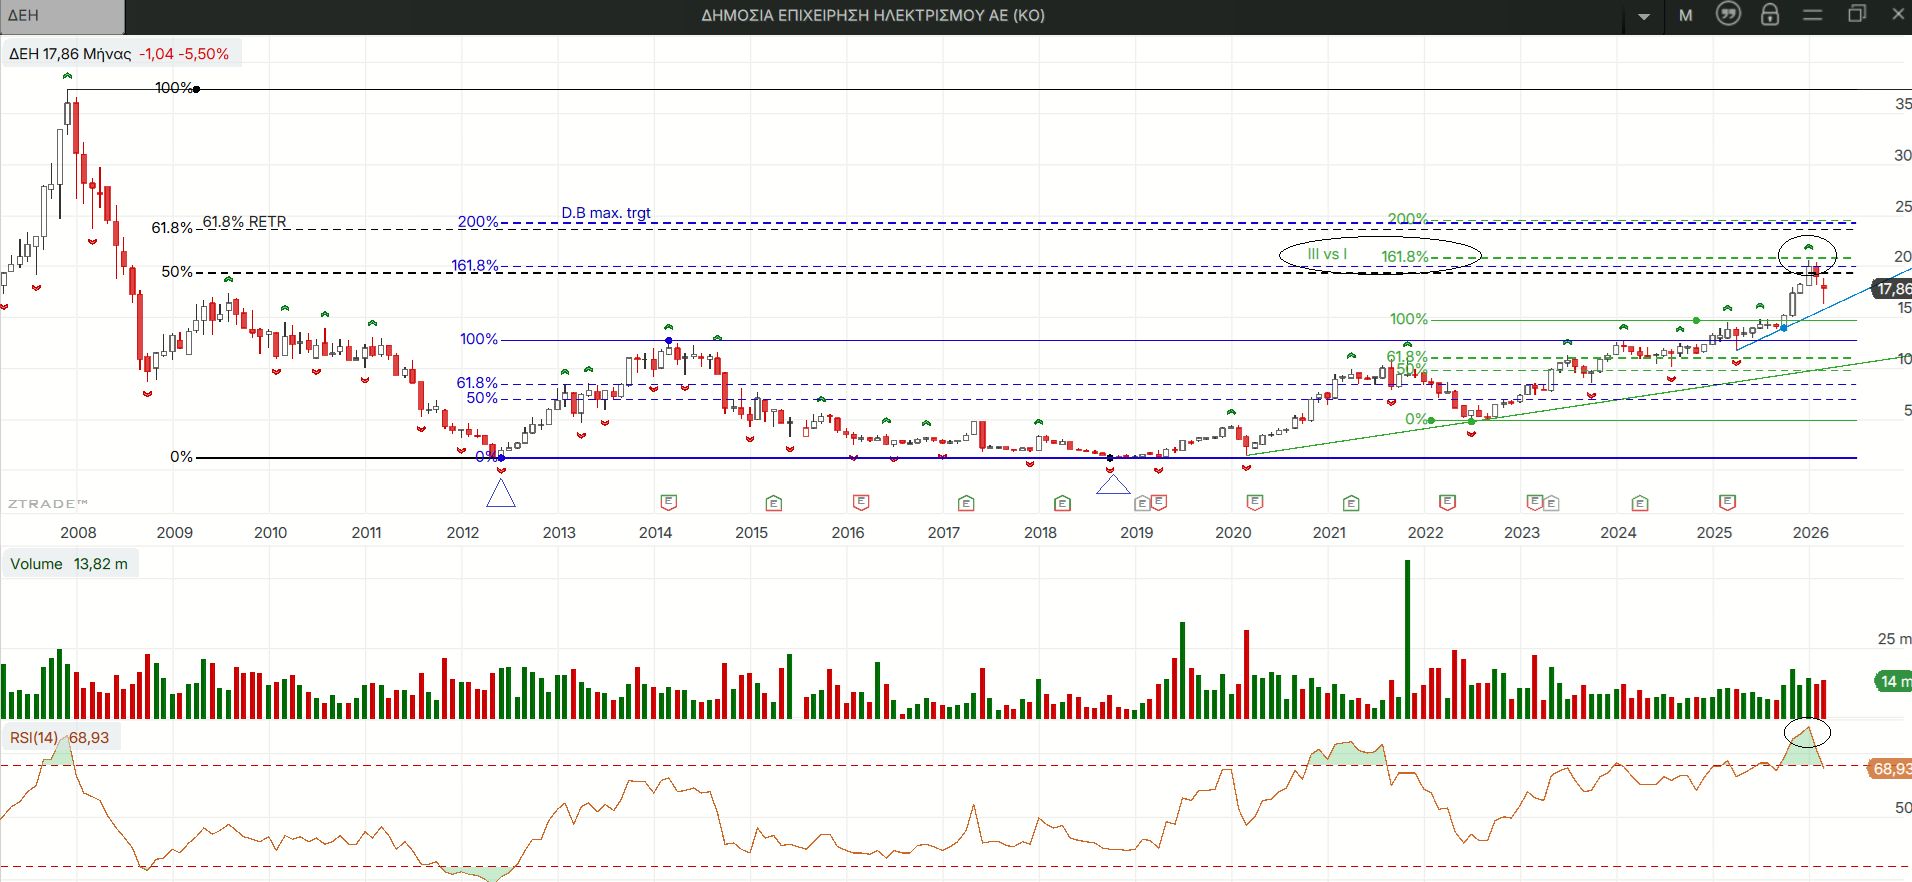The width and height of the screenshot is (1912, 882).
Task: Open the symbol dropdown arrow in title bar
Action: 1644,16
